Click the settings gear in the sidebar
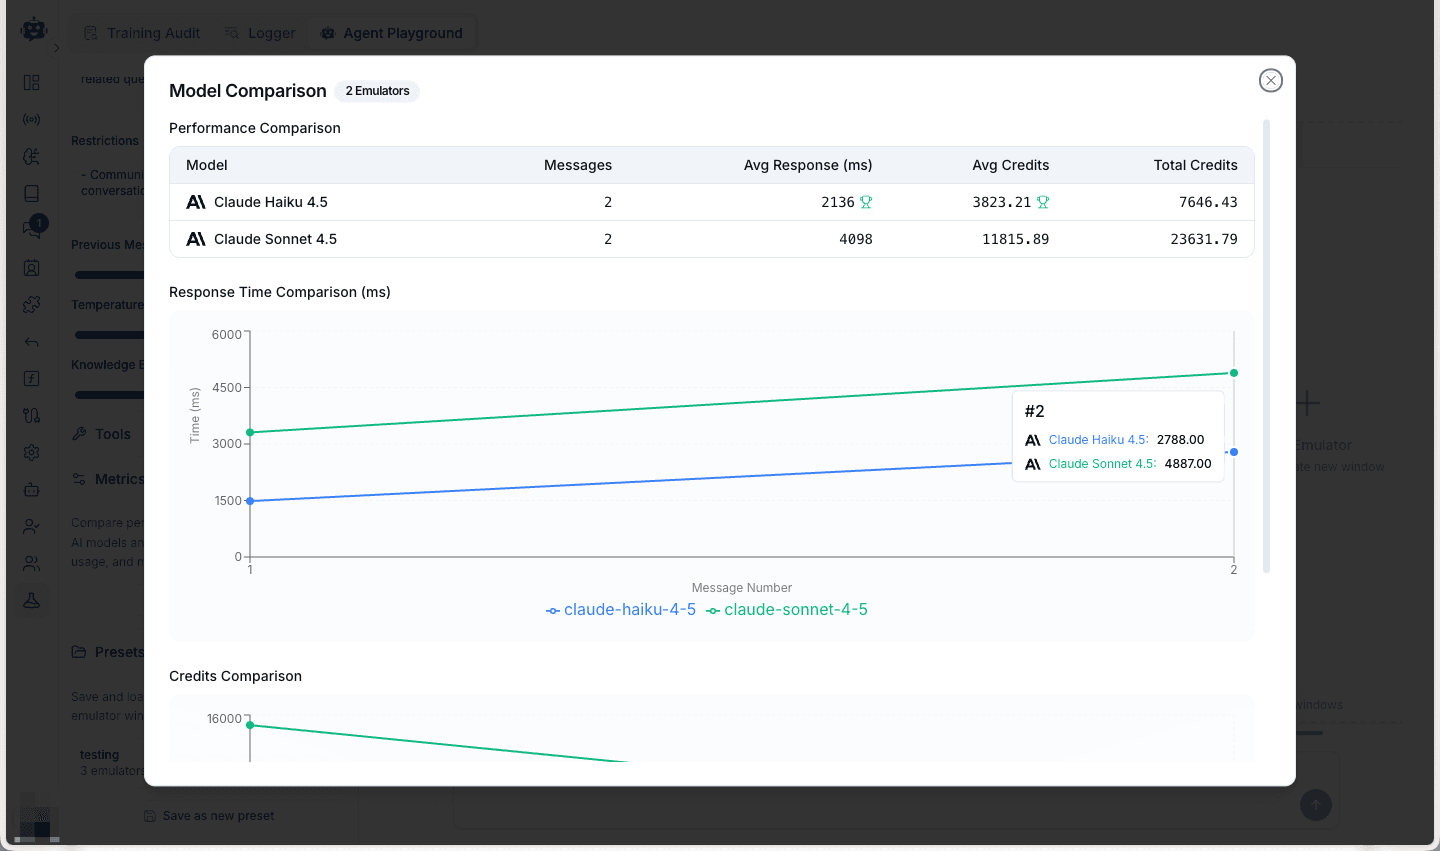Image resolution: width=1440 pixels, height=851 pixels. click(31, 452)
